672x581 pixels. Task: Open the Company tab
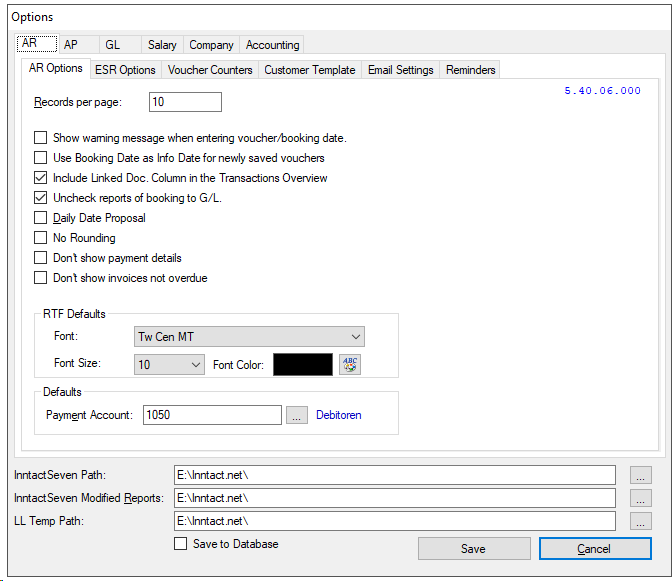tap(211, 45)
